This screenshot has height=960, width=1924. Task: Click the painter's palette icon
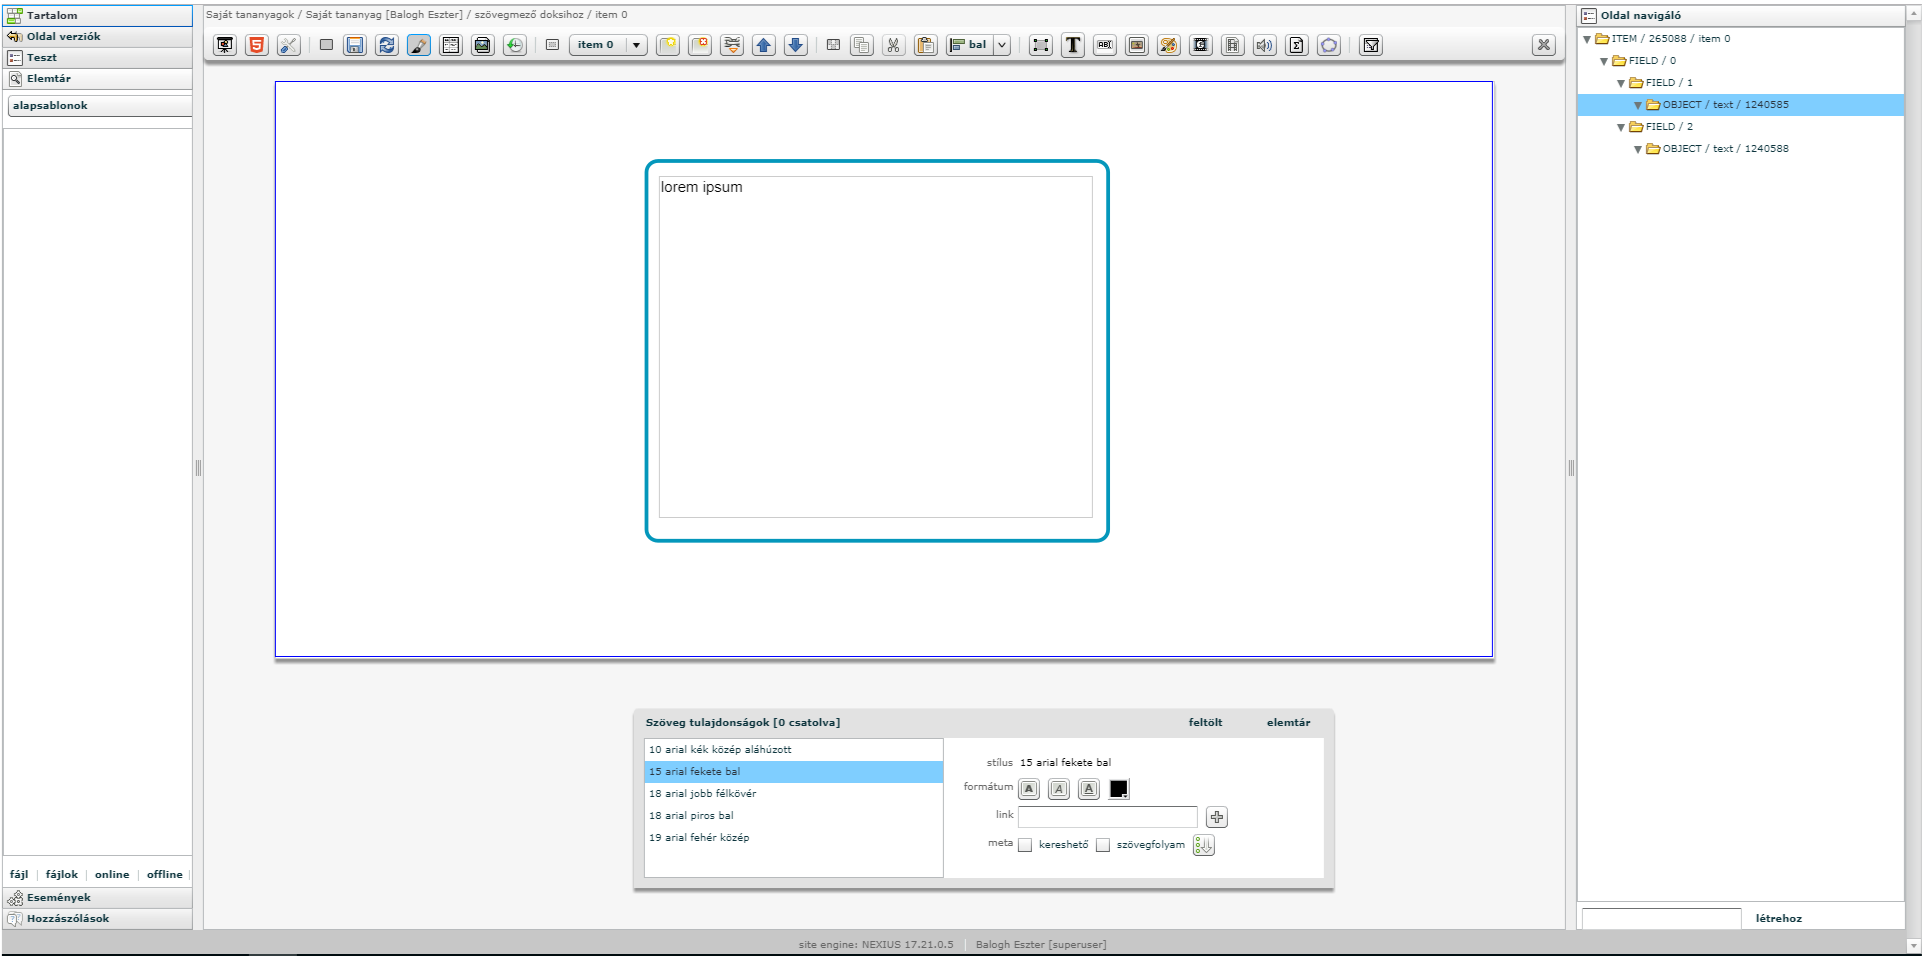tap(1169, 45)
